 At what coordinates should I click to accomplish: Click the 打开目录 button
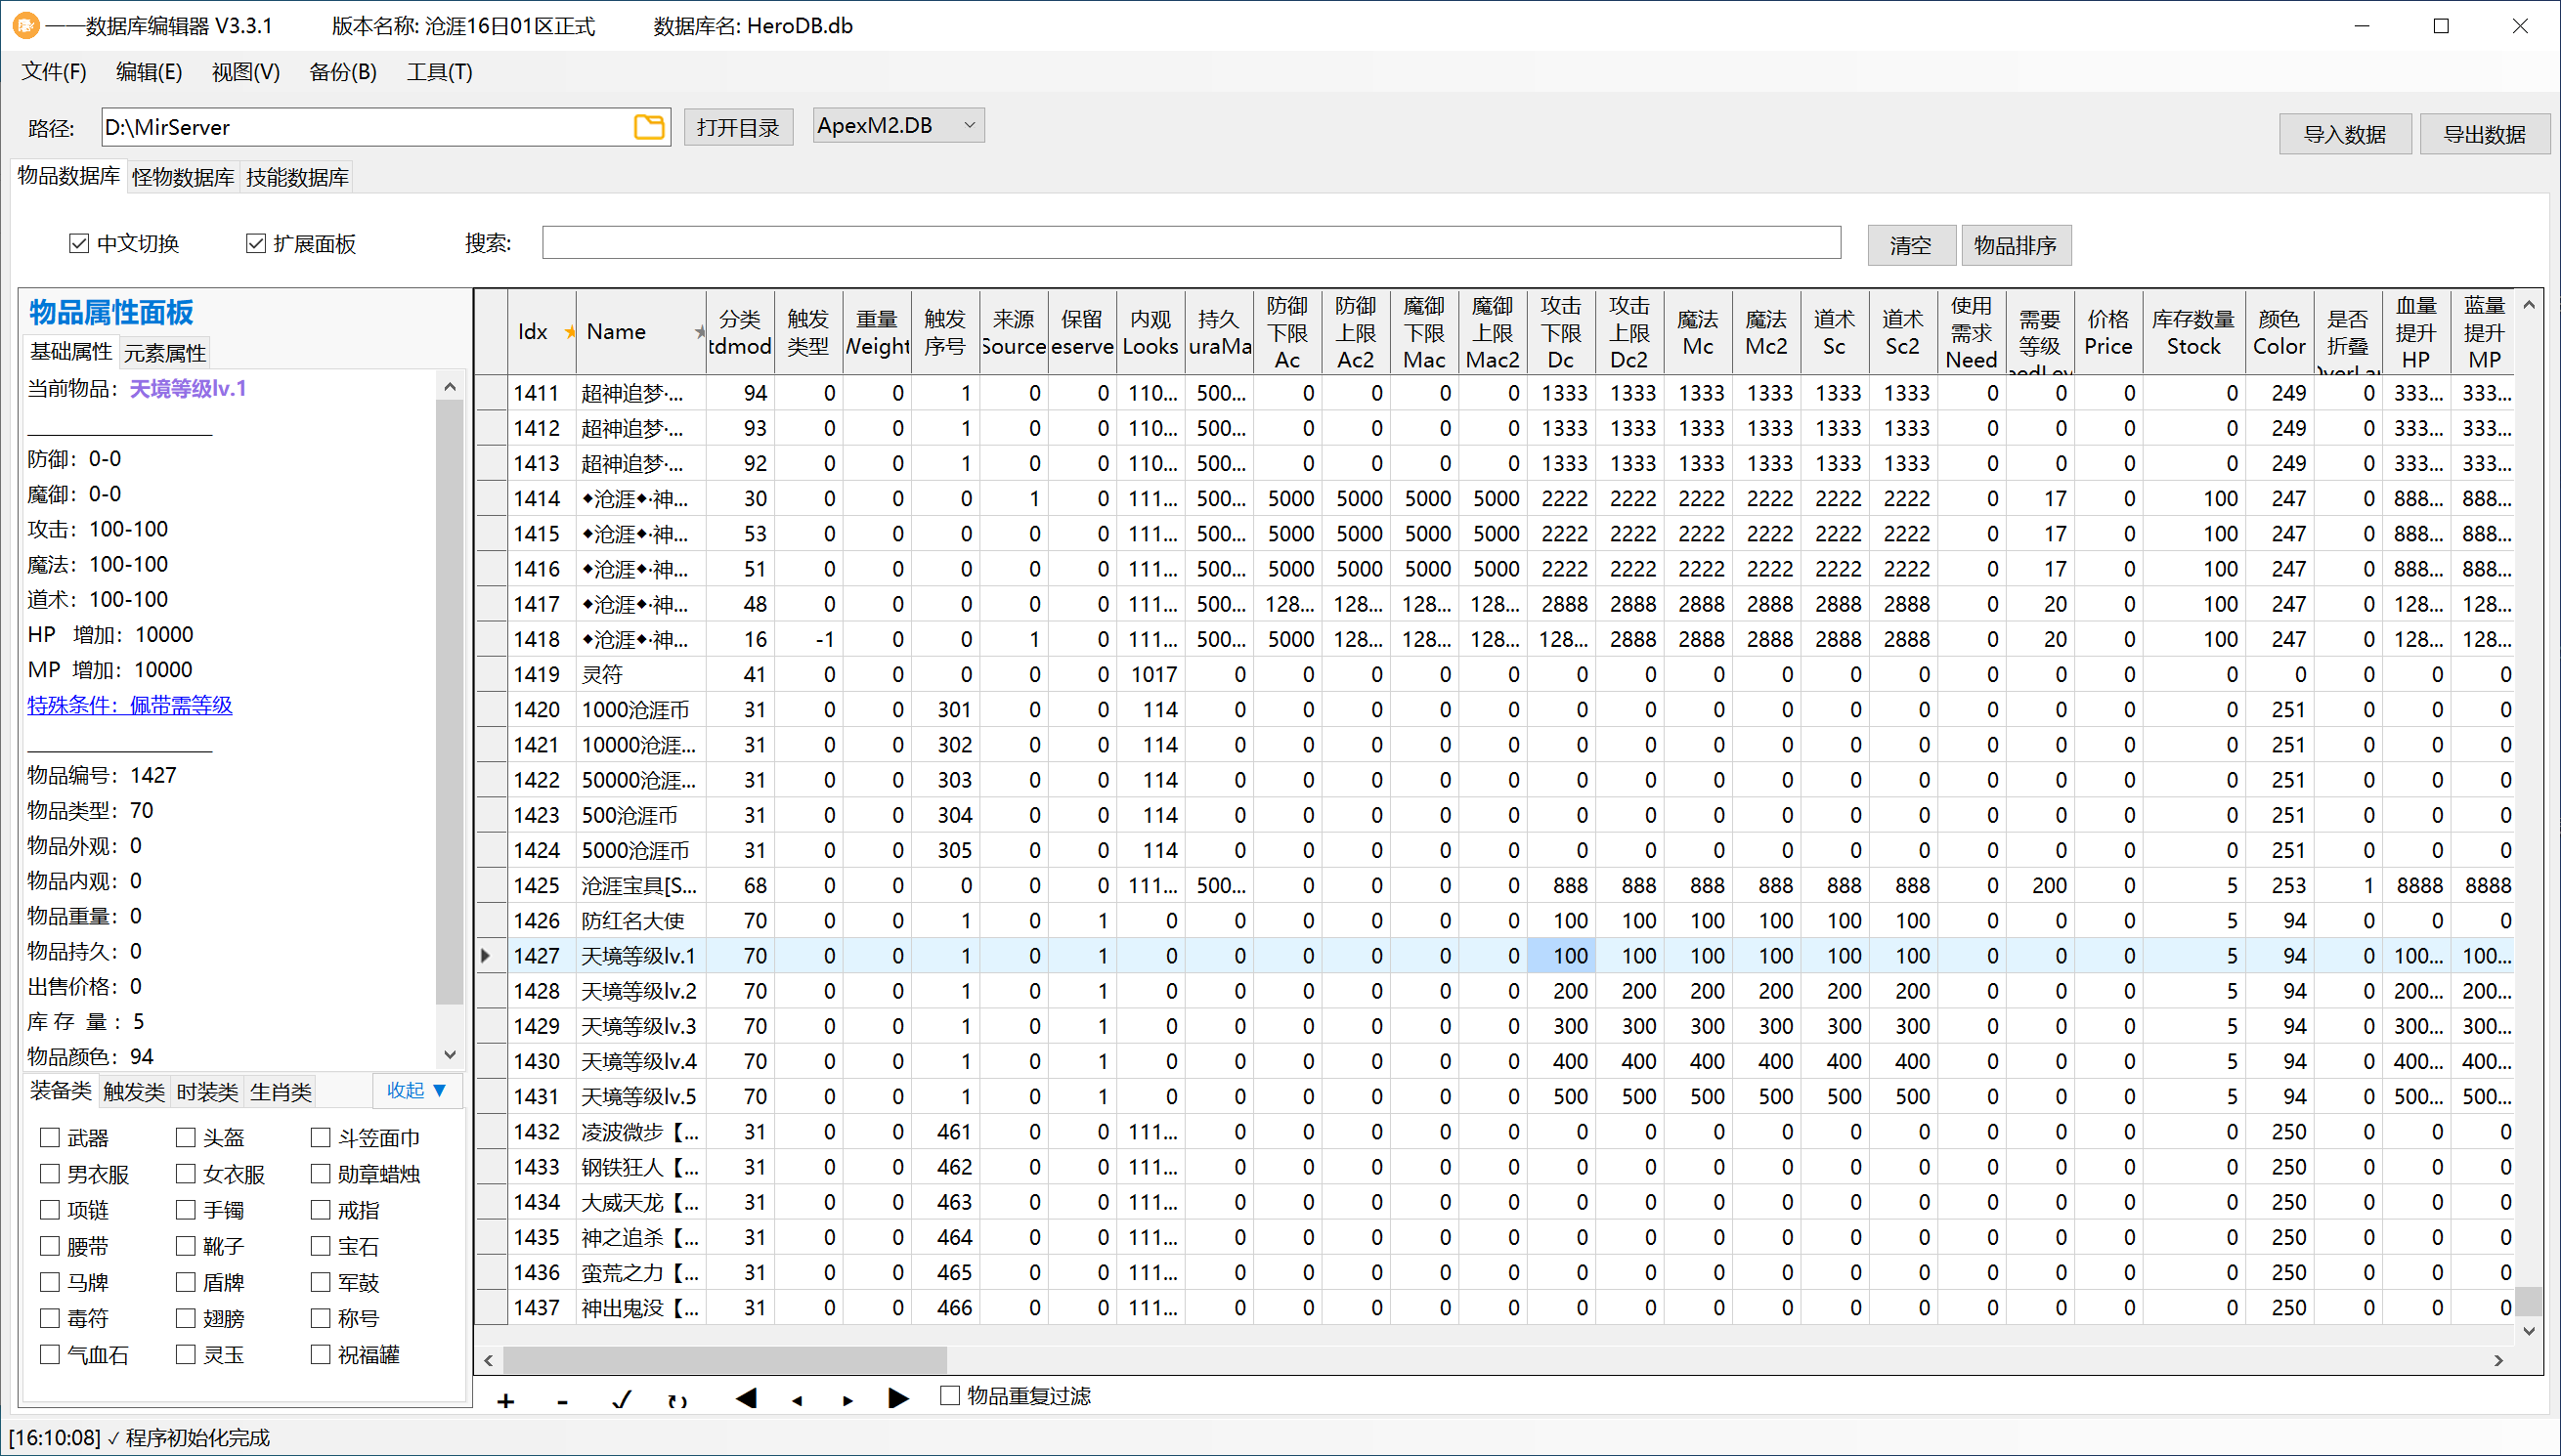(x=738, y=127)
